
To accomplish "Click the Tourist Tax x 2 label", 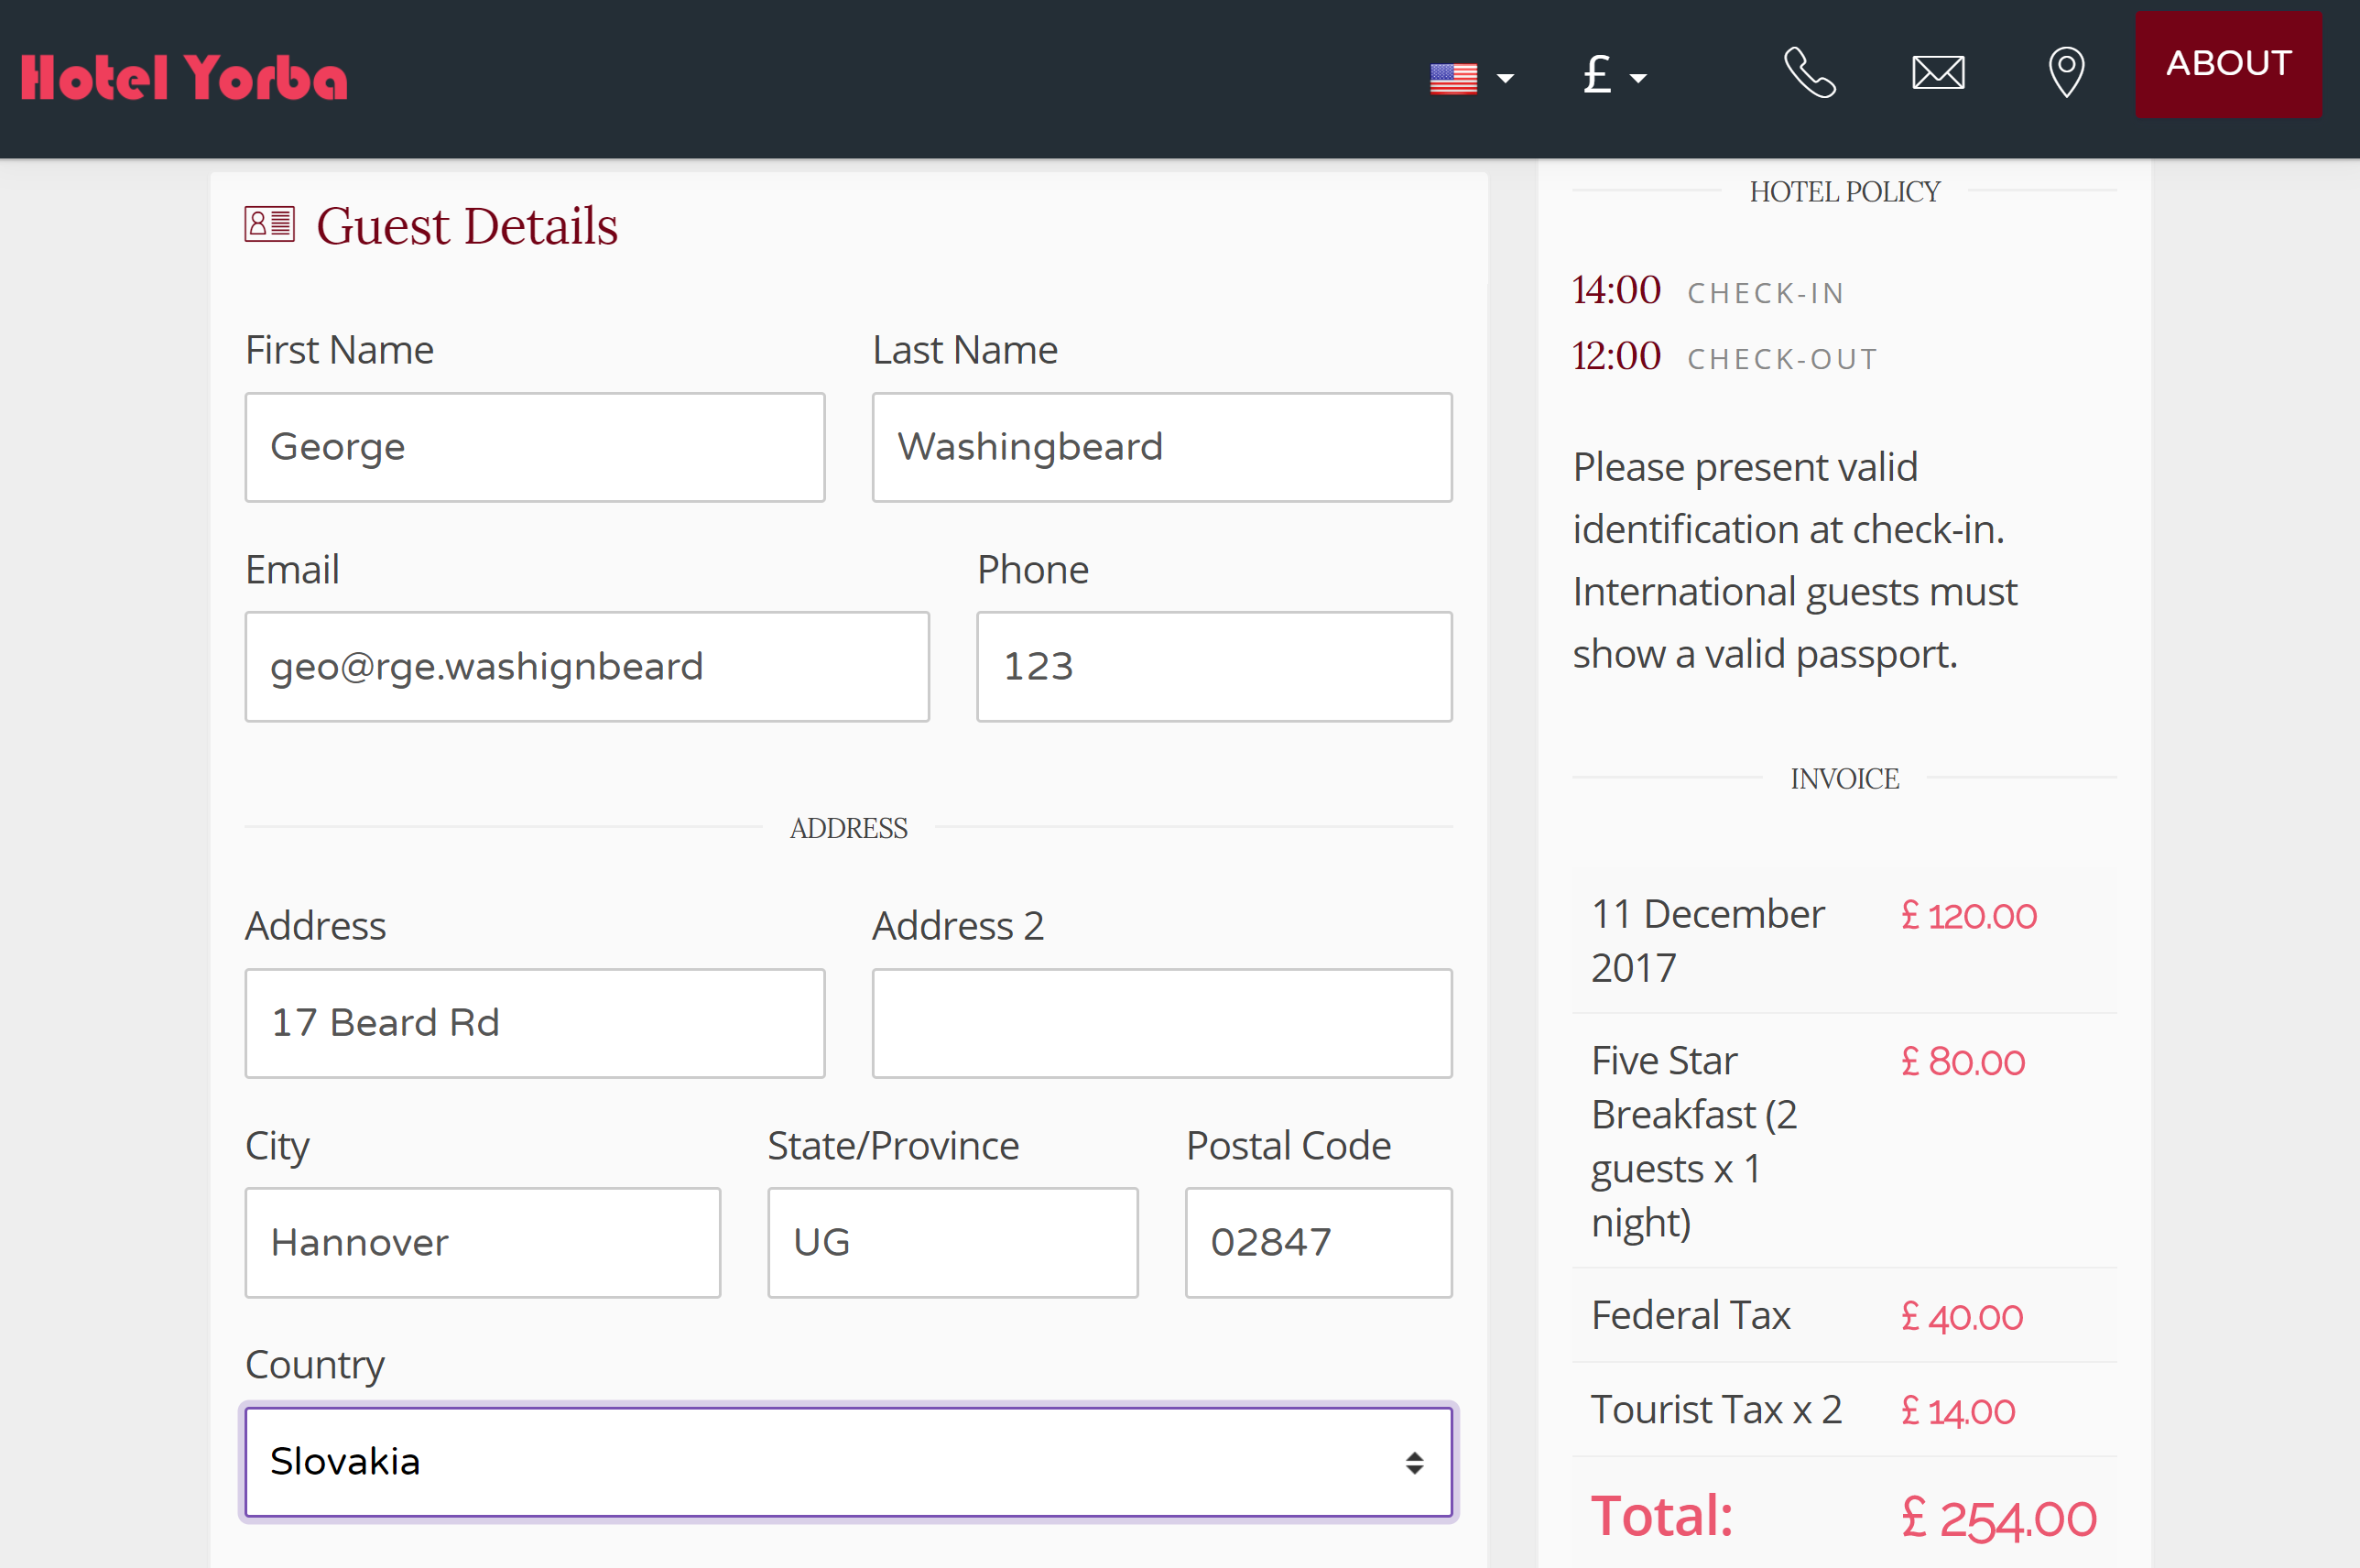I will click(x=1716, y=1410).
